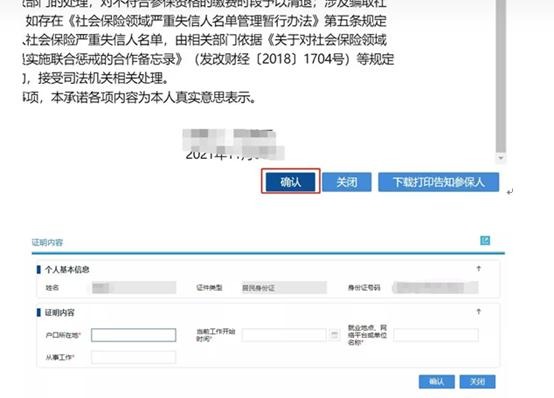Screen dimensions: 554x398
Task: Collapse the 个人基本信息 section arrow
Action: 479,269
